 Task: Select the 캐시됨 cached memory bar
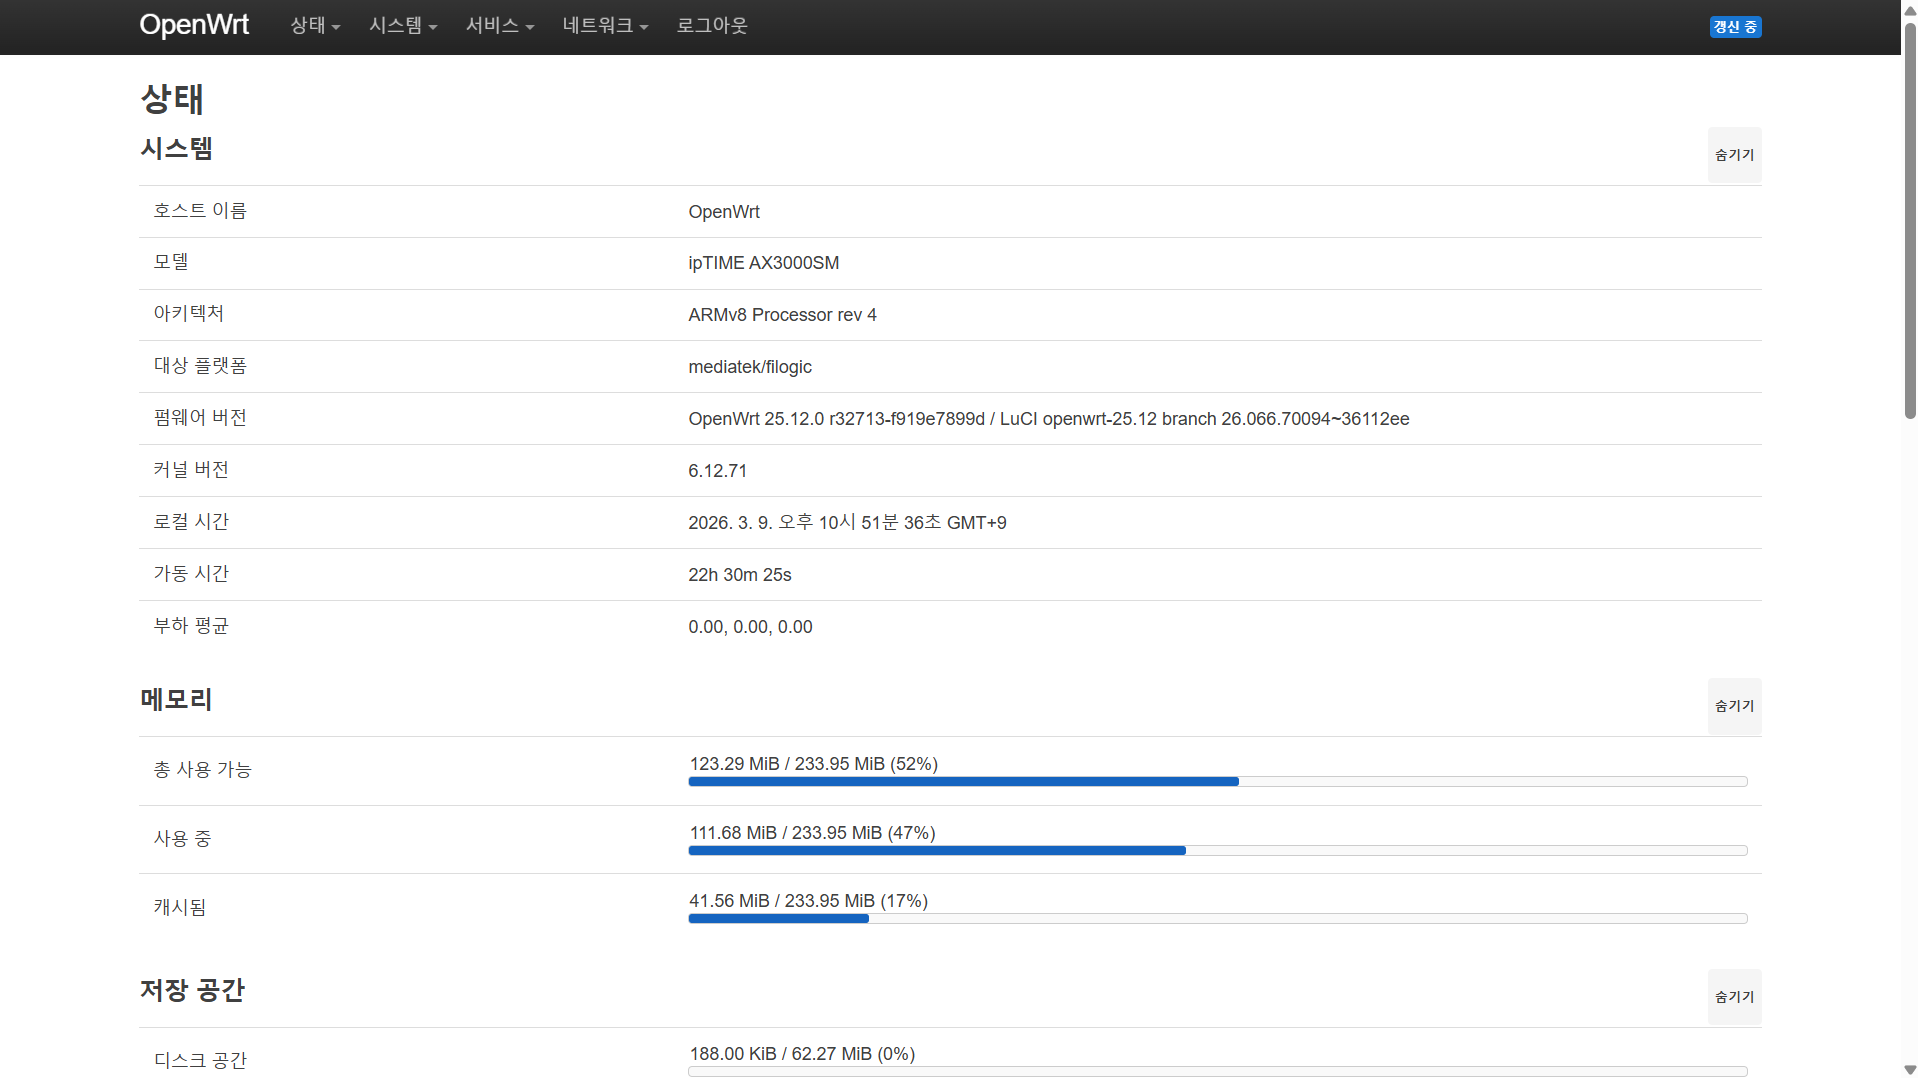pyautogui.click(x=1217, y=919)
